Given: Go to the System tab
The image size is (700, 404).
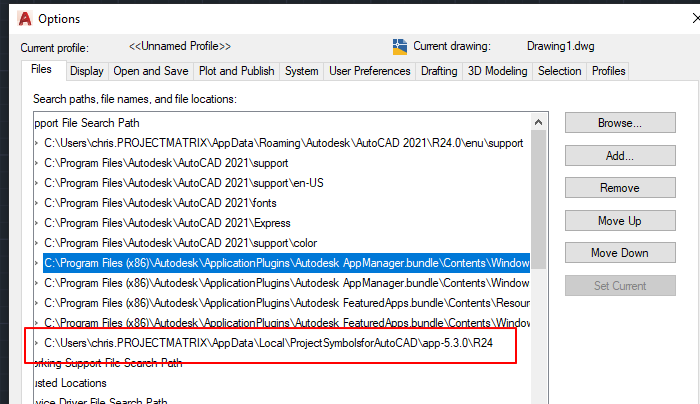Looking at the screenshot, I should 302,71.
